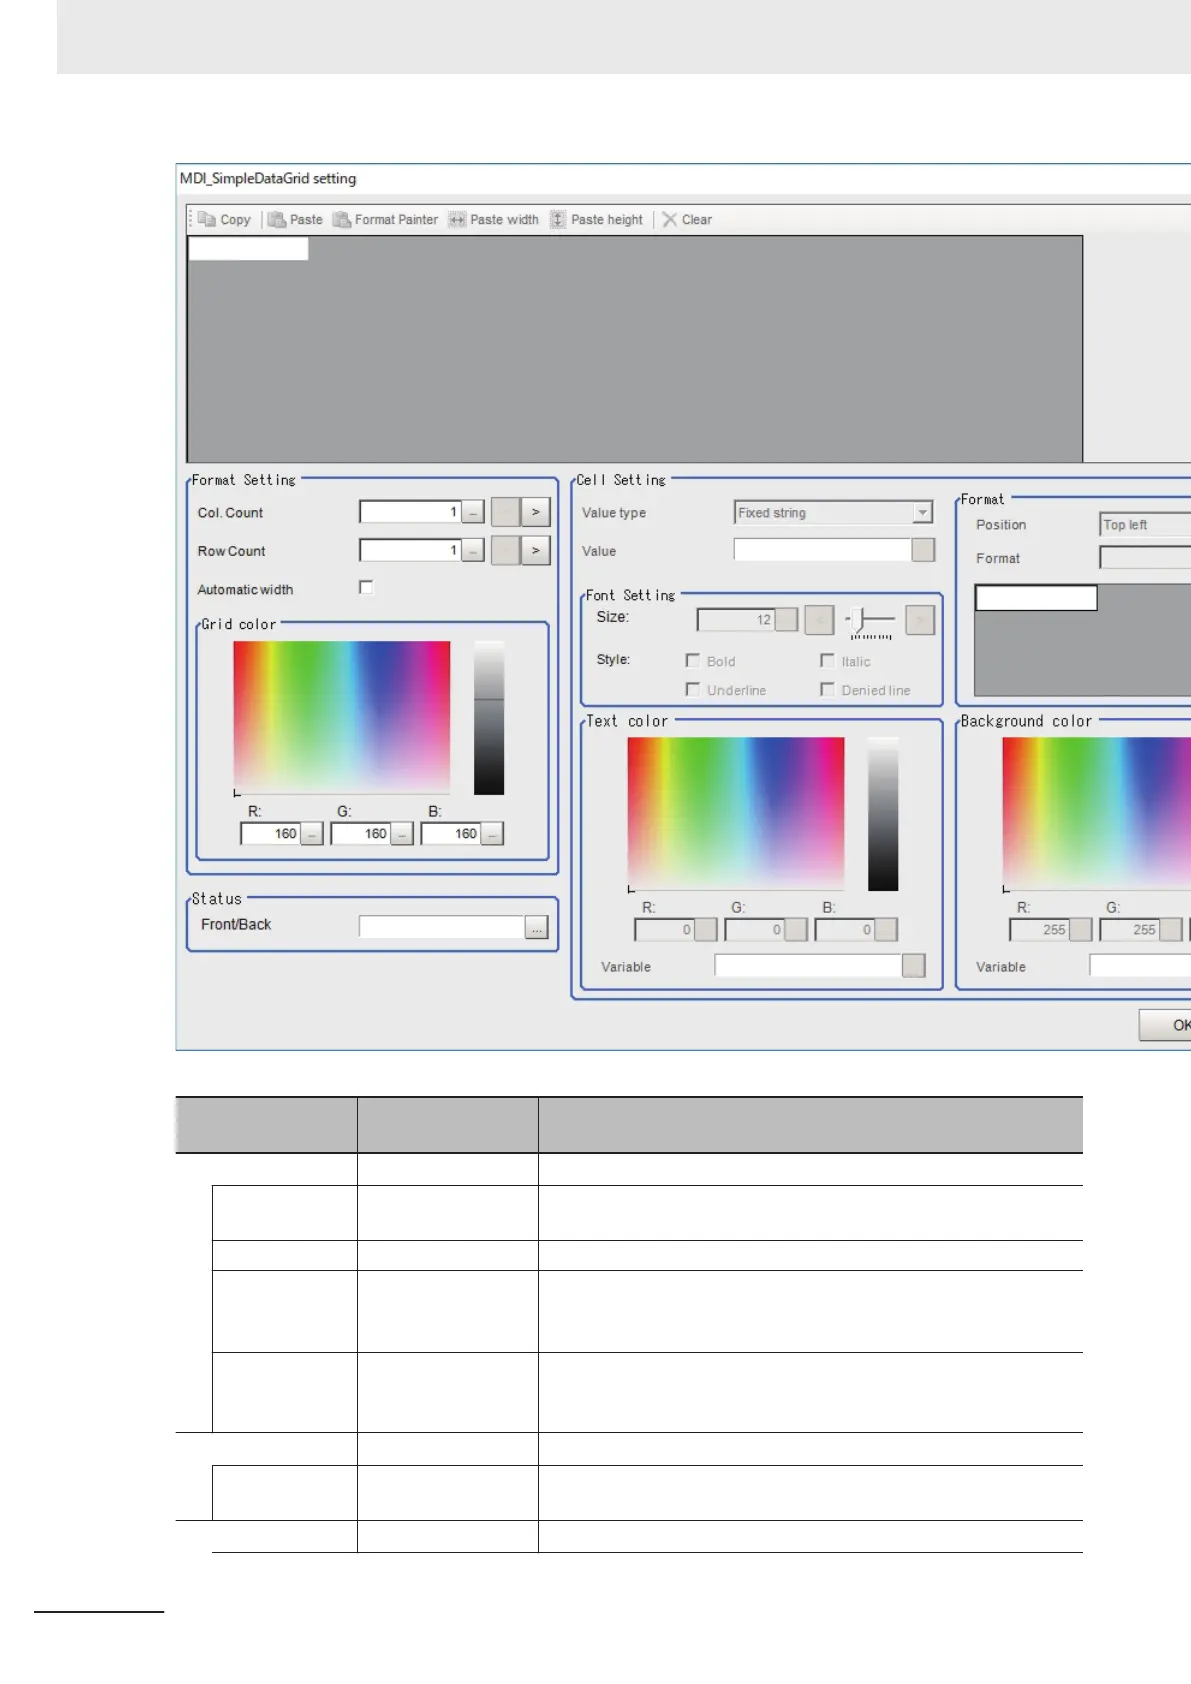The width and height of the screenshot is (1191, 1684).
Task: Increase Col. Count with the > button
Action: (x=536, y=512)
